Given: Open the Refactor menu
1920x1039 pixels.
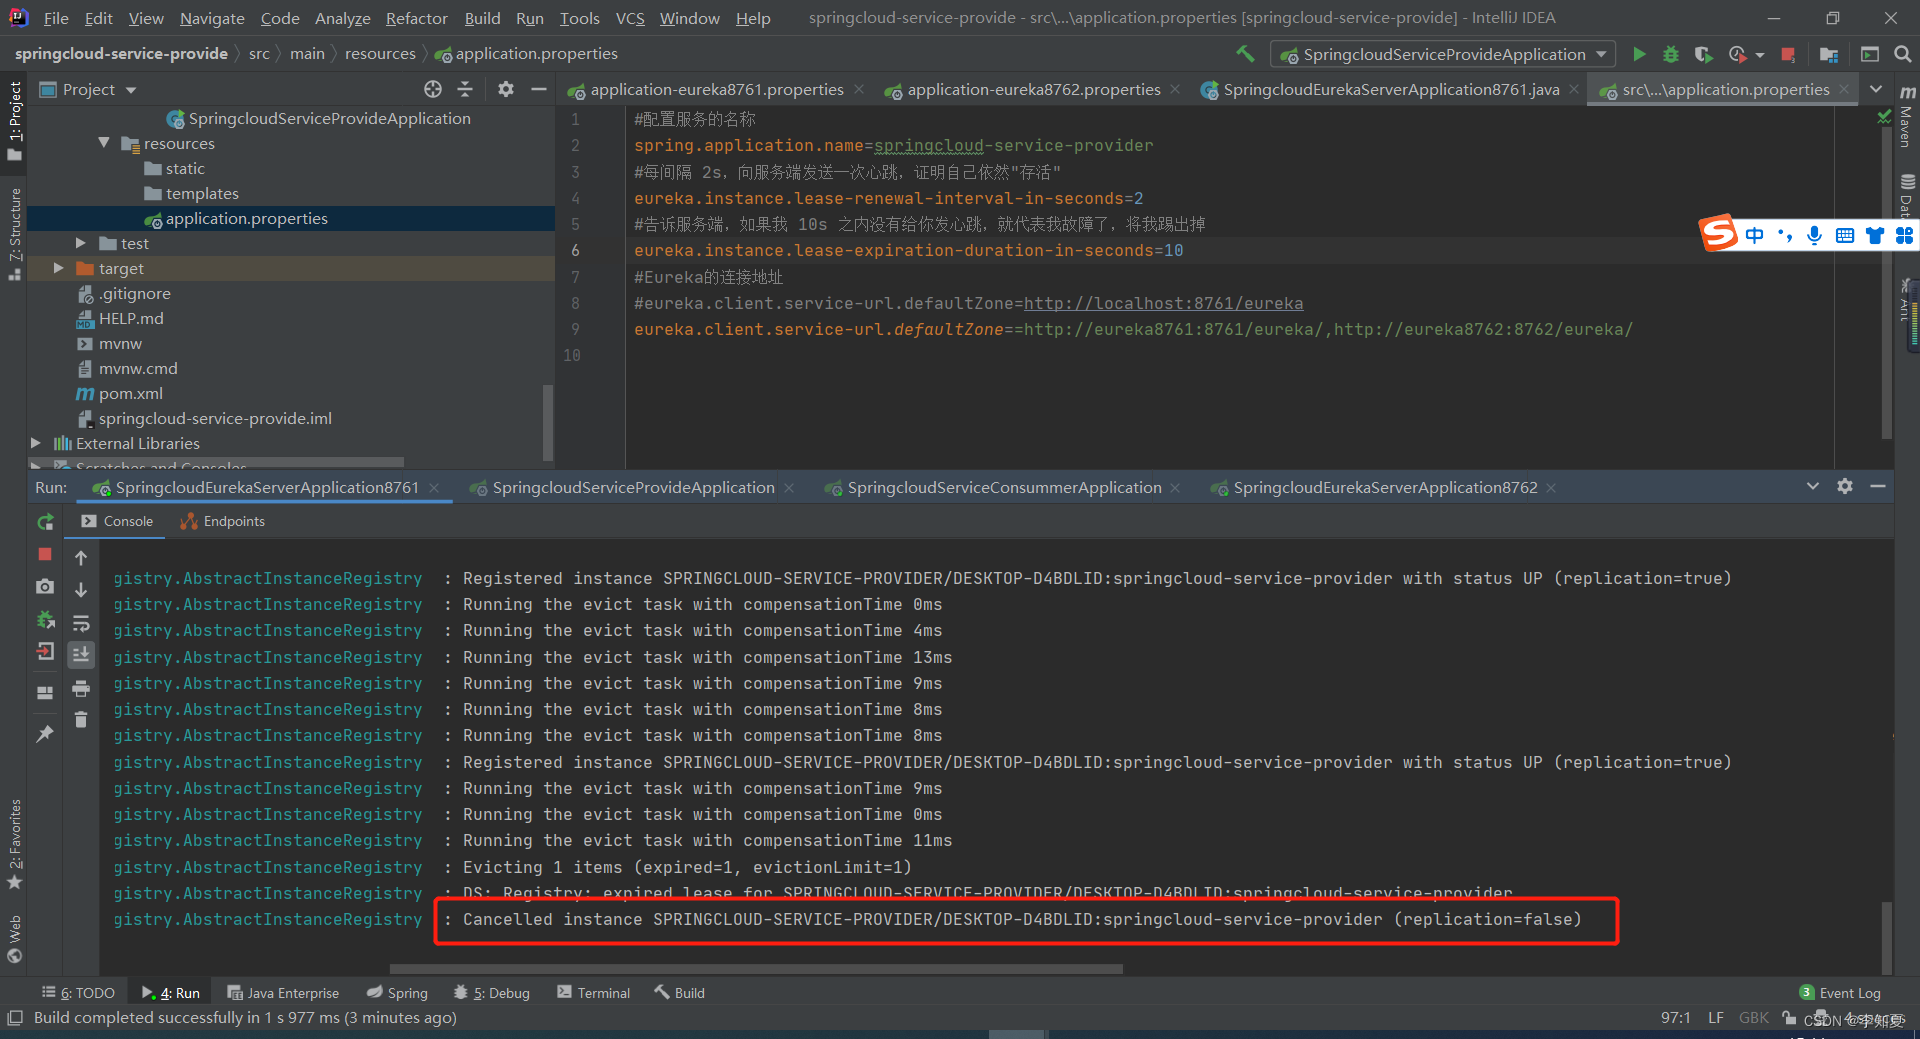Looking at the screenshot, I should coord(416,18).
